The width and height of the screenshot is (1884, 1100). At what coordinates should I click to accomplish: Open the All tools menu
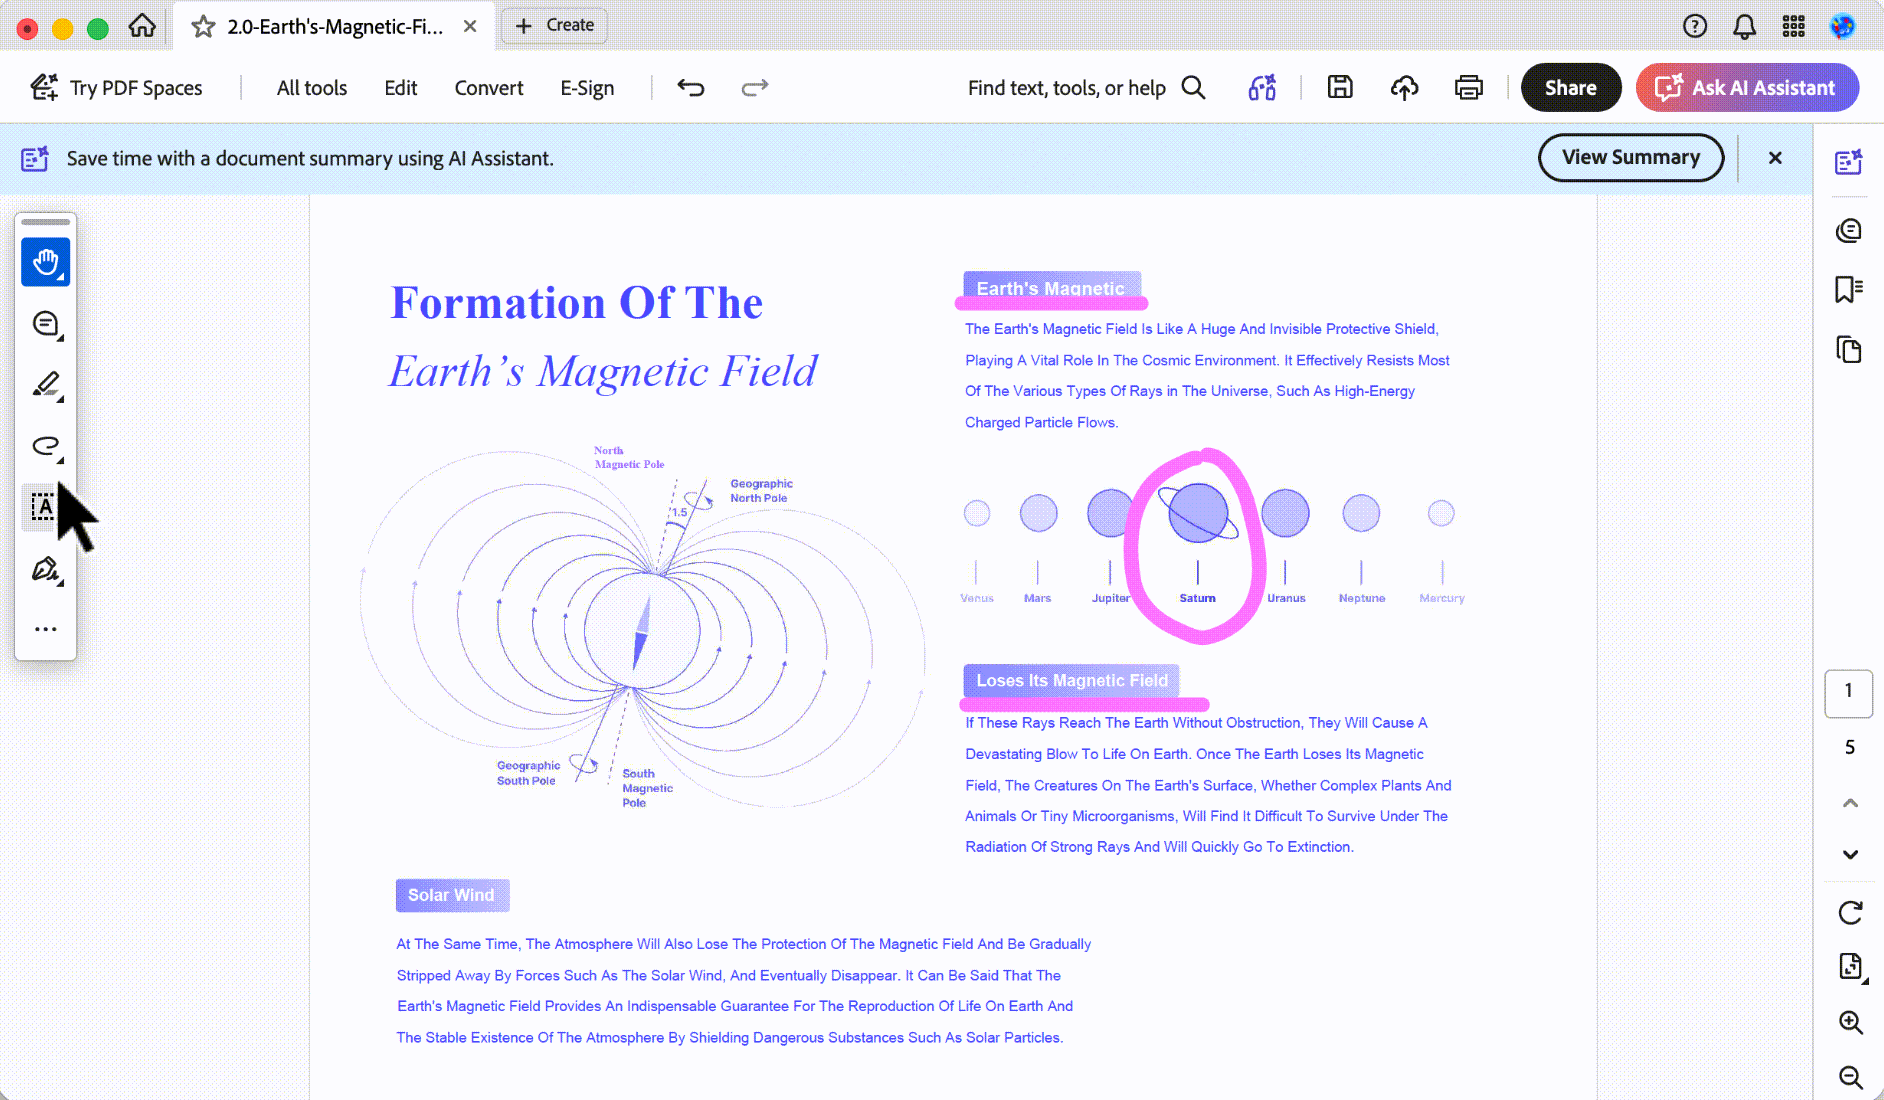(312, 88)
